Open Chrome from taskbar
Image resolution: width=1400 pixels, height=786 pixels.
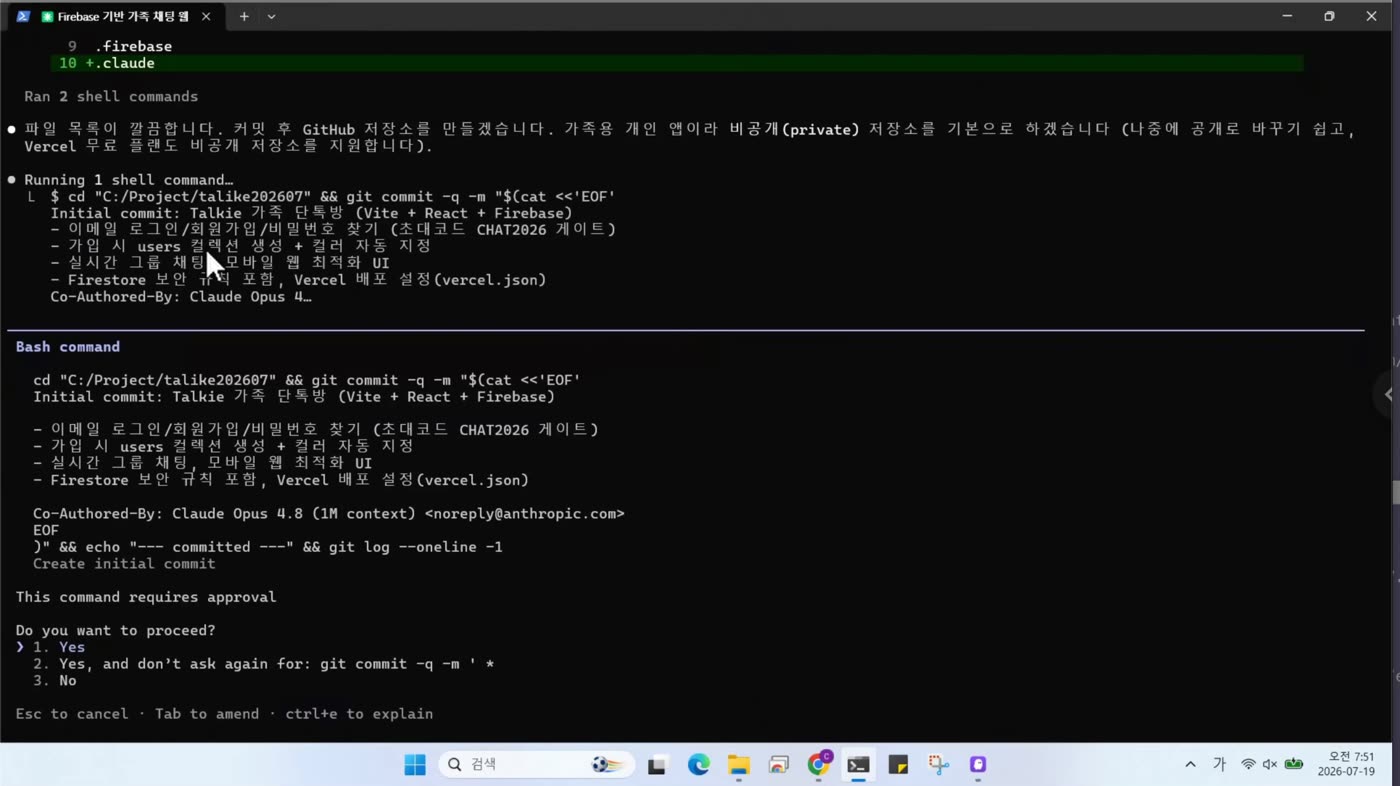819,765
